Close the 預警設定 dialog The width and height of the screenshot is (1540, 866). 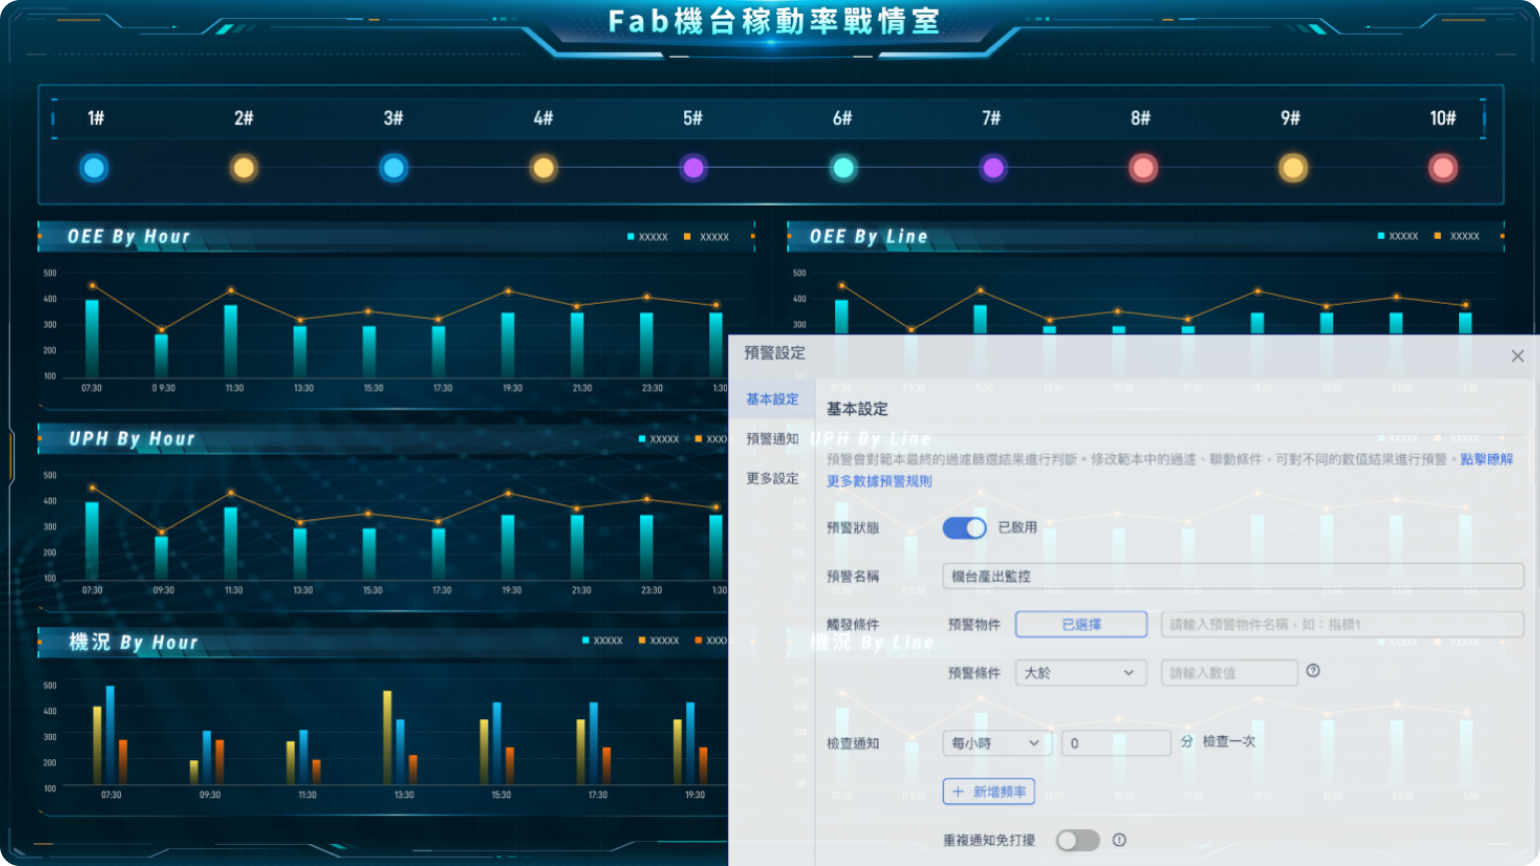(1517, 356)
